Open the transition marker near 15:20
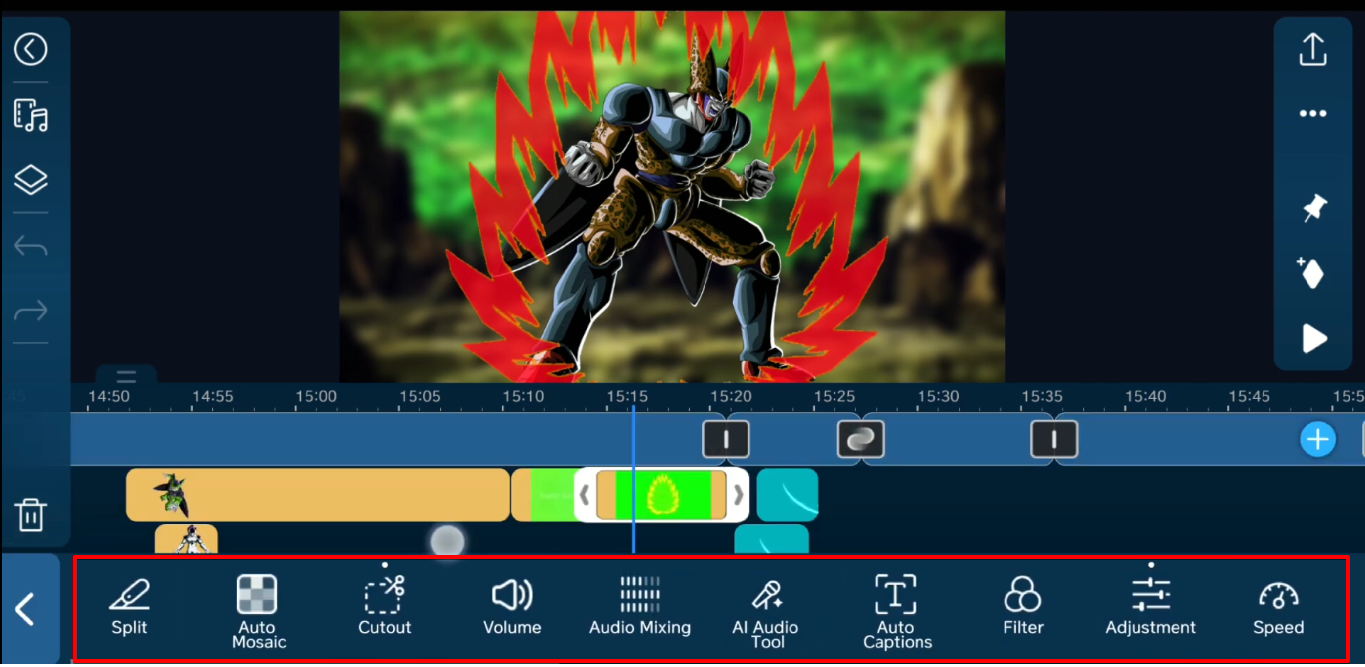Viewport: 1365px width, 667px height. click(726, 439)
